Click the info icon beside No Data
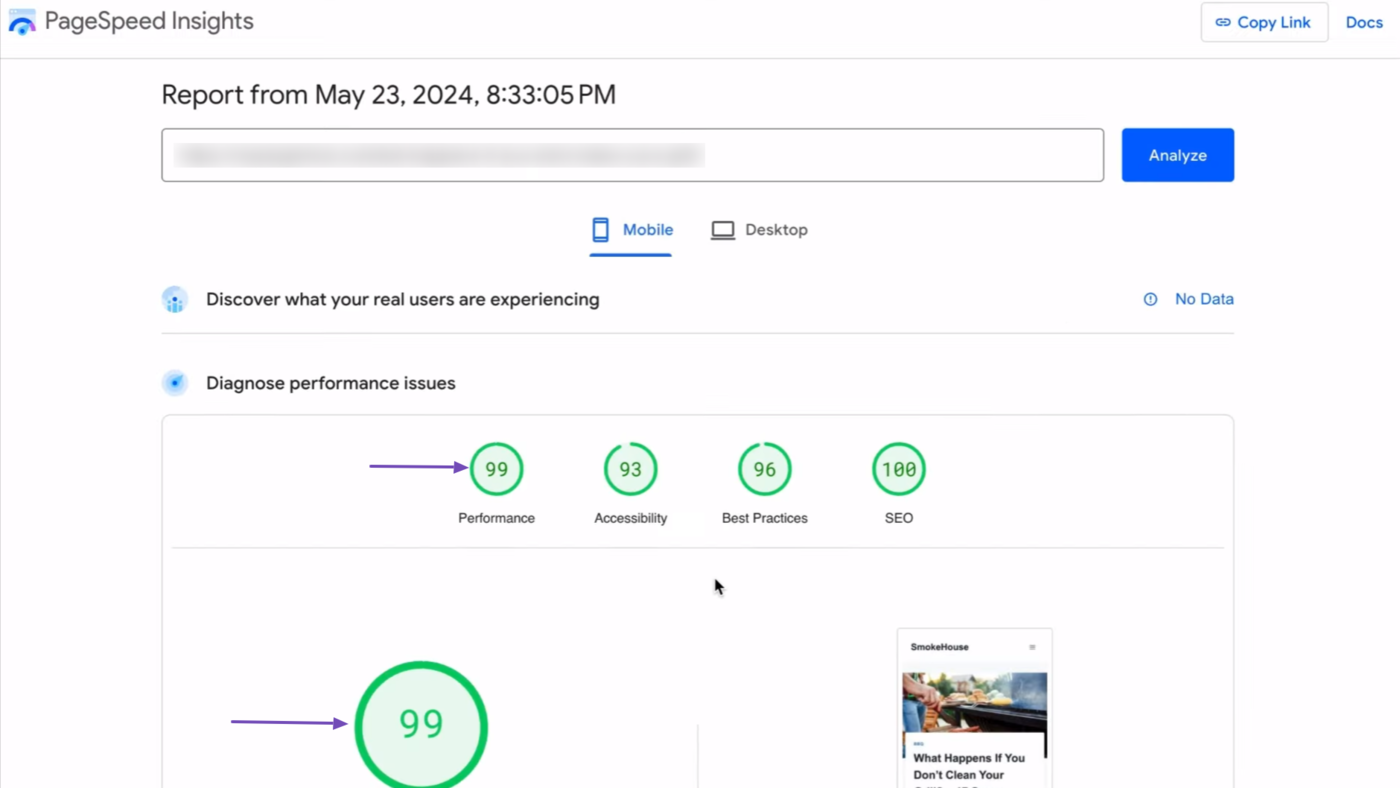Viewport: 1400px width, 788px height. coord(1150,299)
